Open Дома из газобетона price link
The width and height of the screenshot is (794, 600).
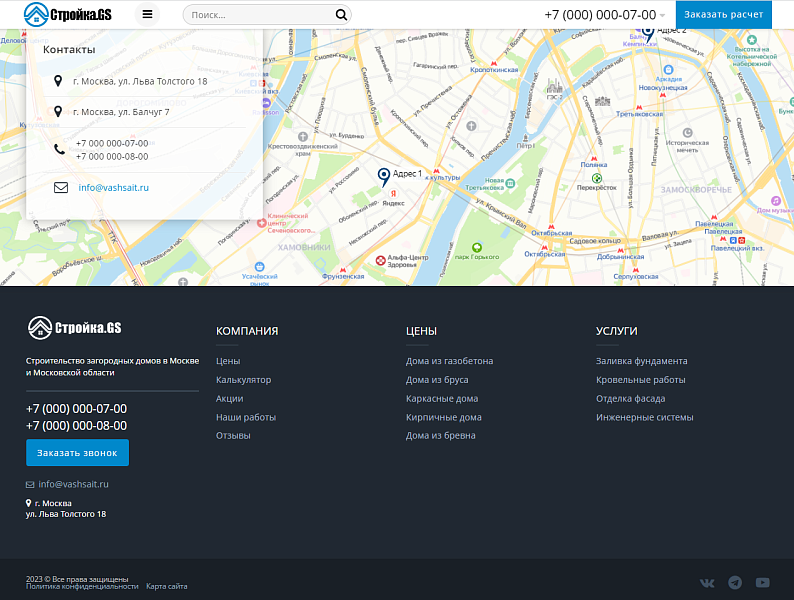point(449,361)
